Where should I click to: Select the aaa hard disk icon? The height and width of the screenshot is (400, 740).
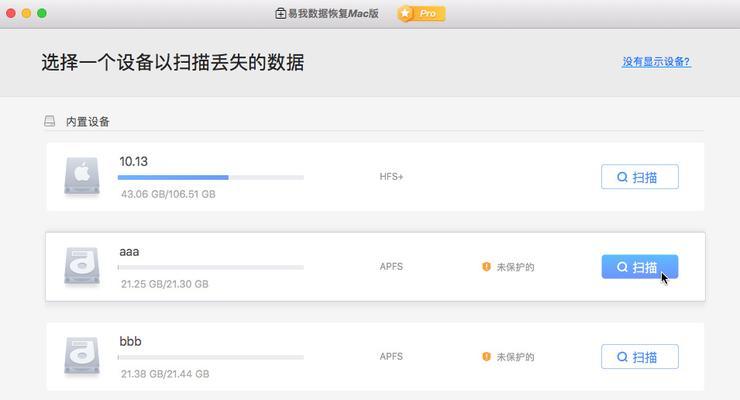82,267
